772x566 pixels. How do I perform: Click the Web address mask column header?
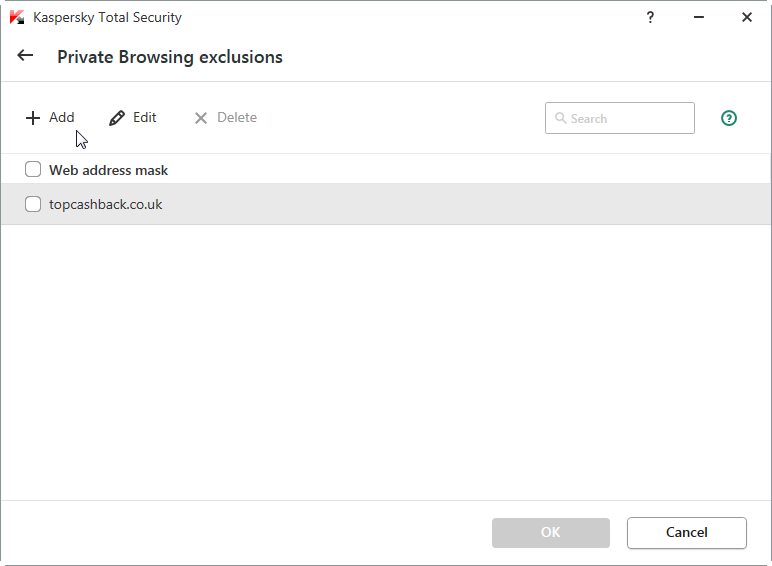click(108, 170)
